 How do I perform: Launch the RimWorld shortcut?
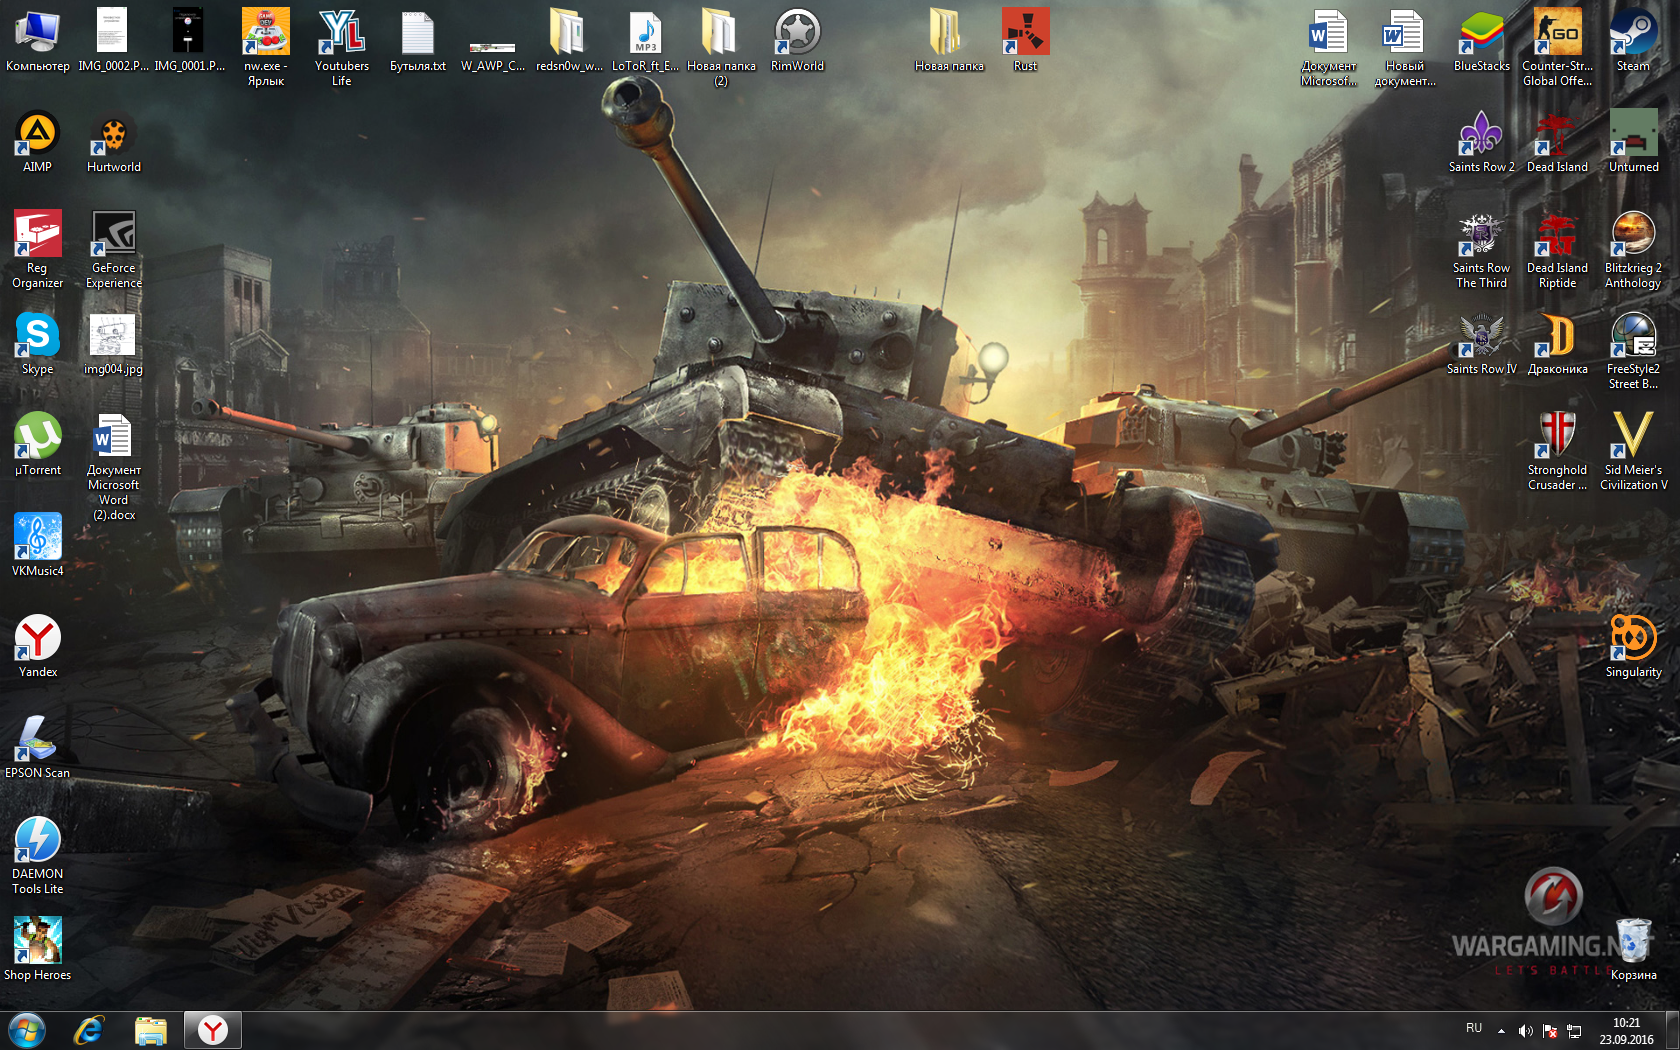click(797, 40)
